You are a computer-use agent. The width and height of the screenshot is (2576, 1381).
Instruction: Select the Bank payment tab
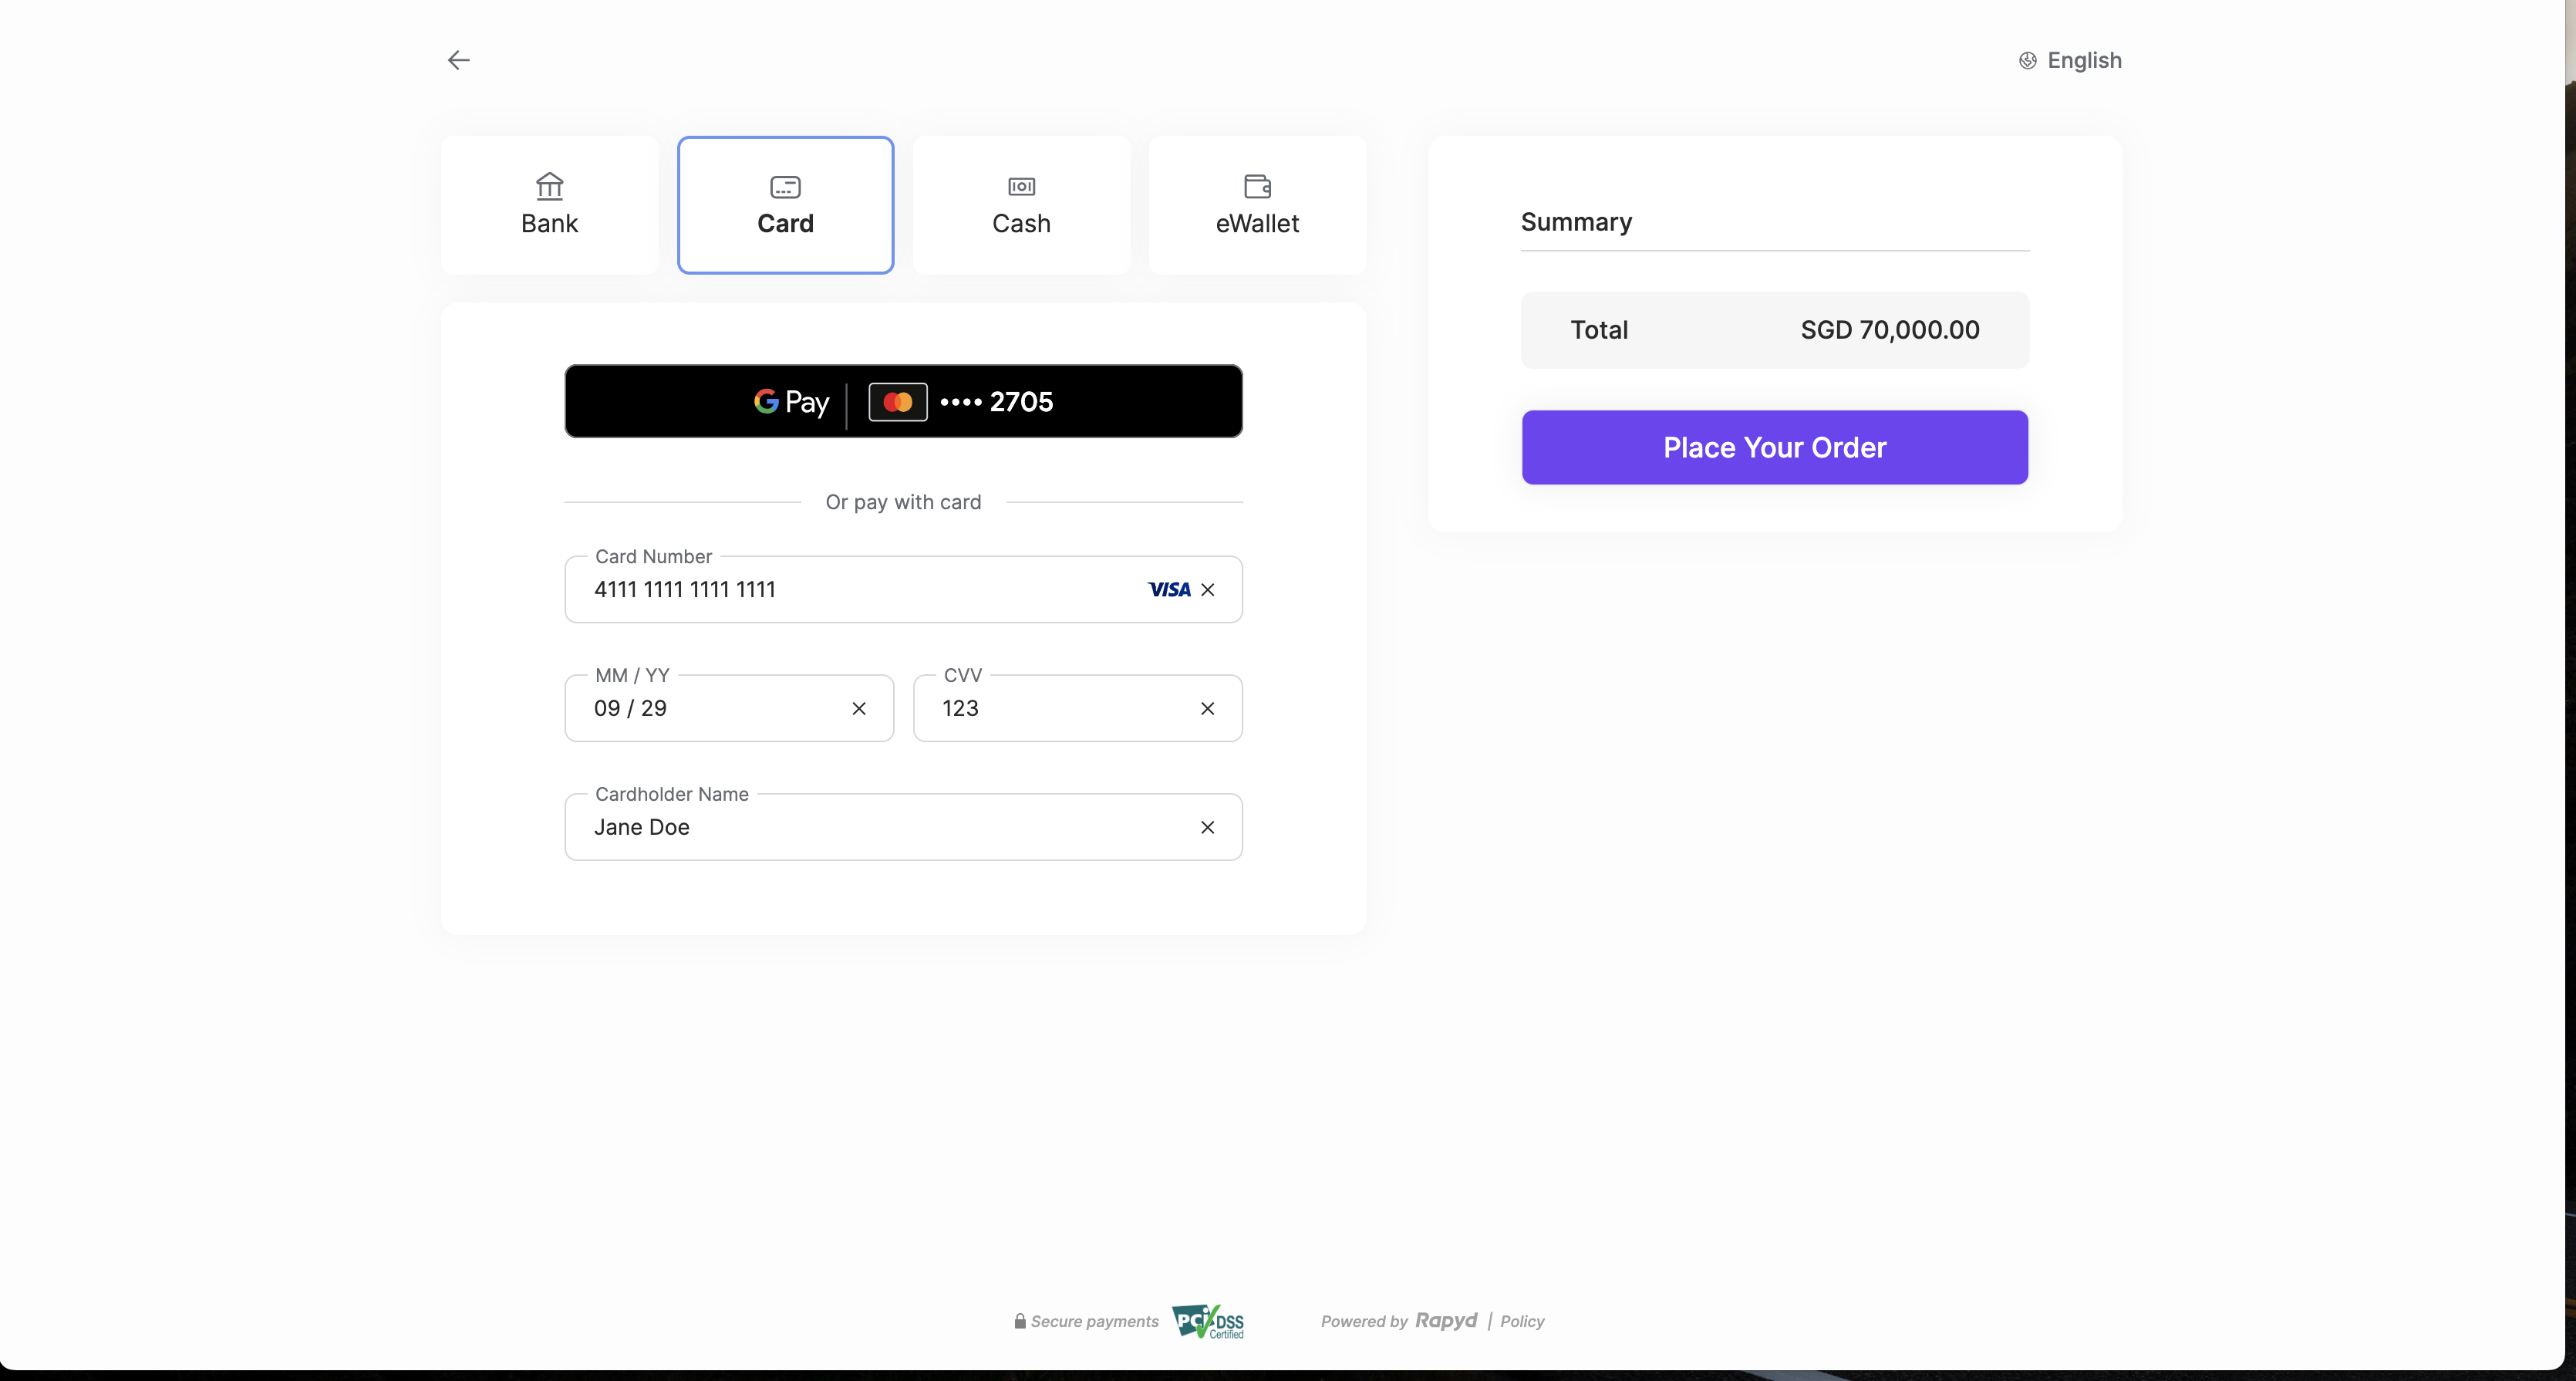[x=550, y=205]
